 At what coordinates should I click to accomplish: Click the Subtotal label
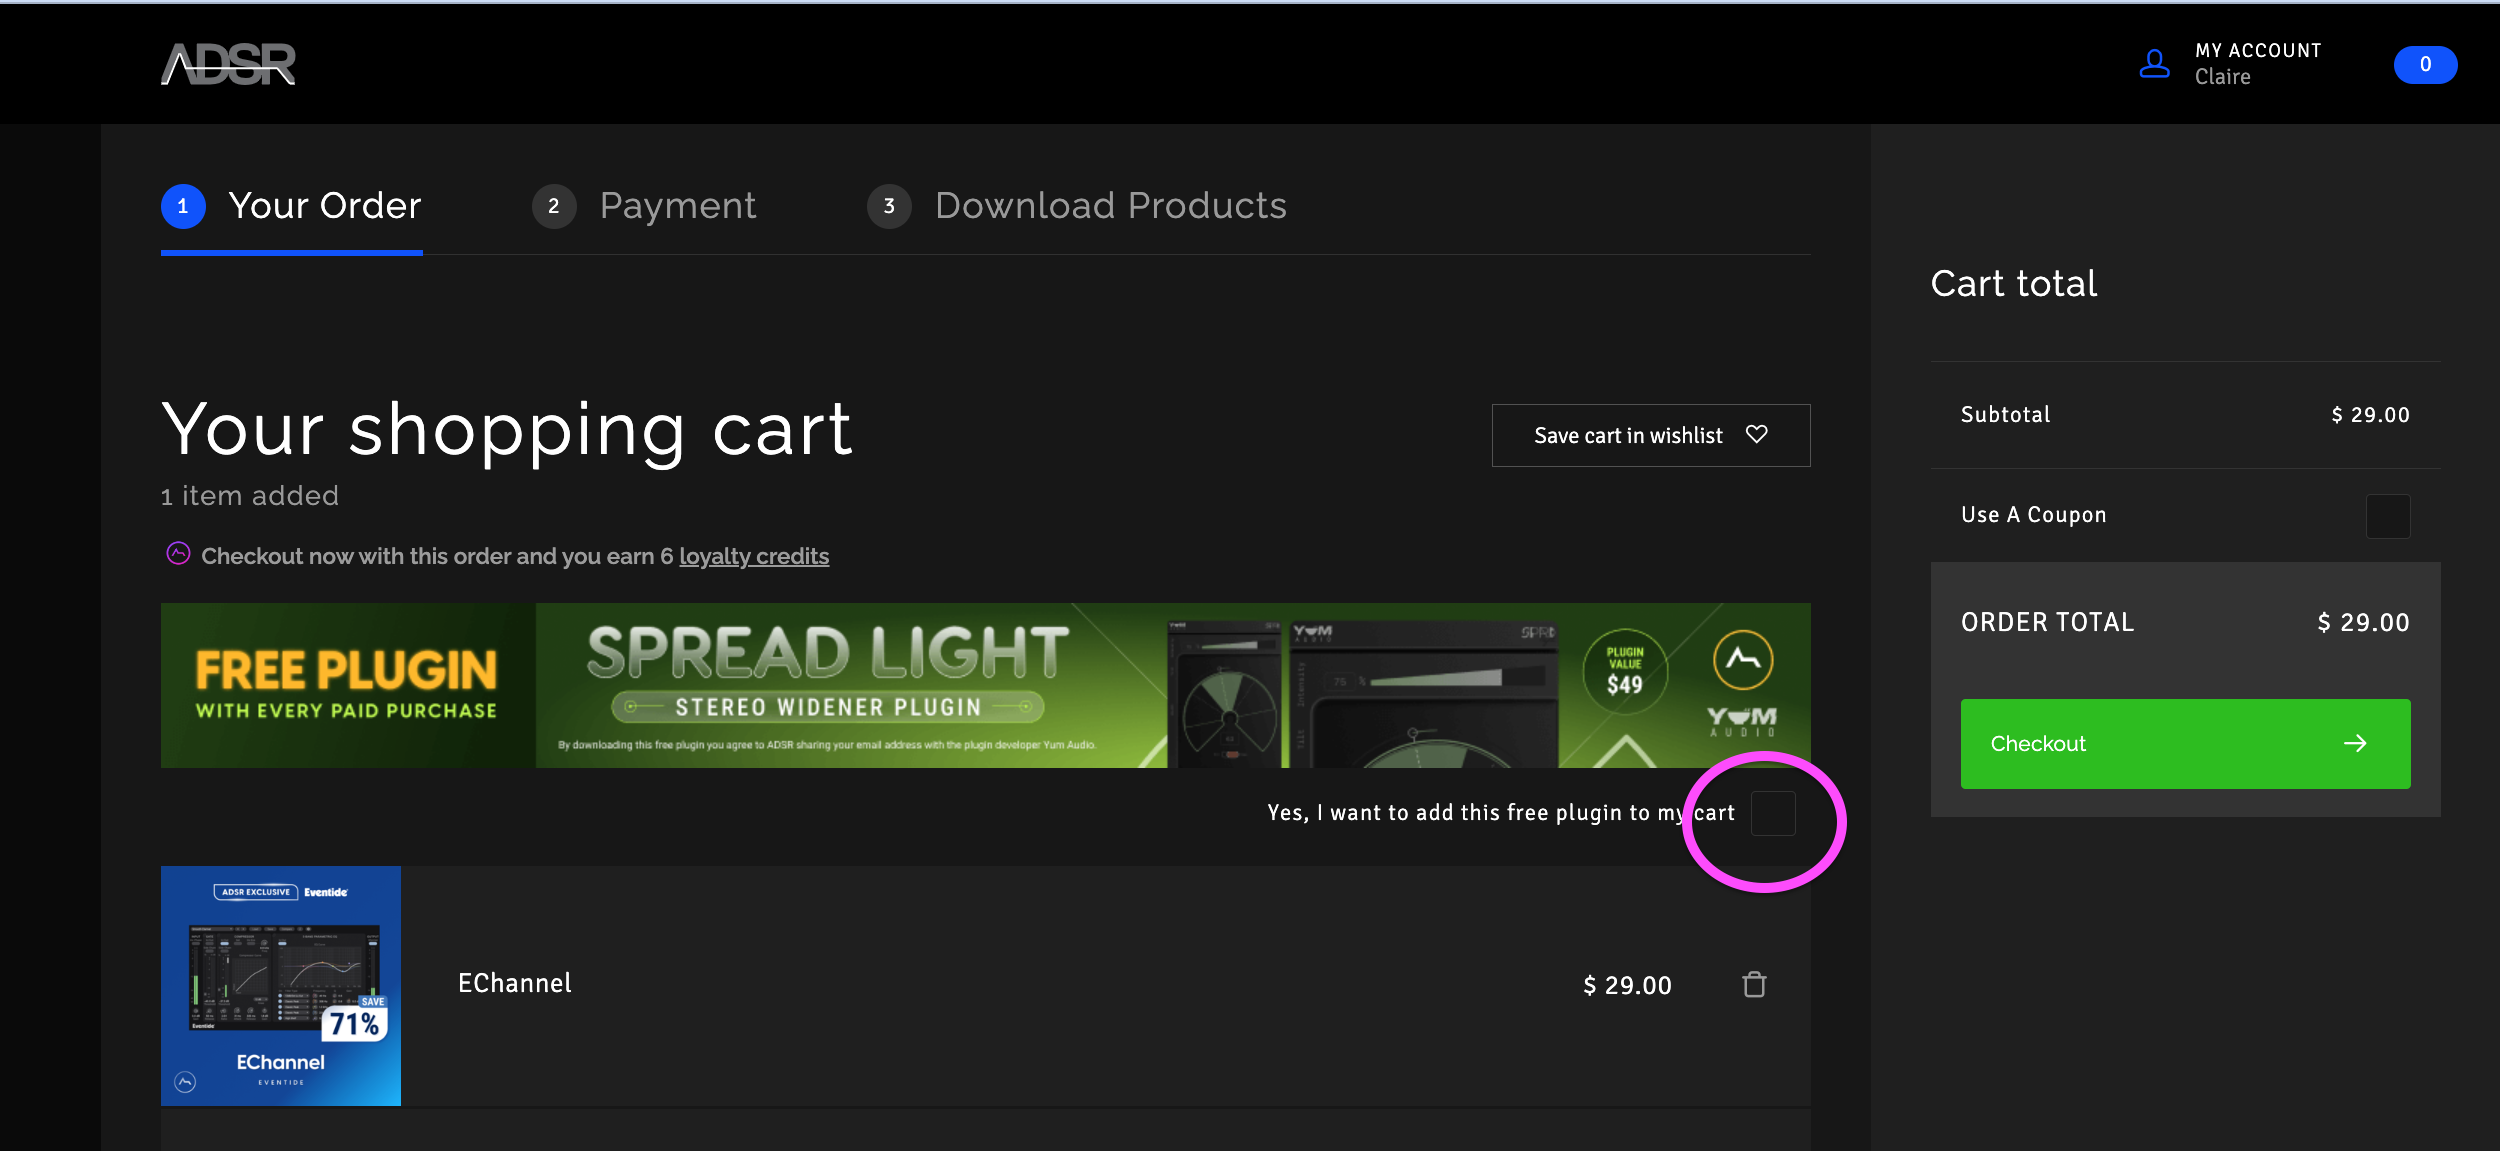click(2005, 414)
